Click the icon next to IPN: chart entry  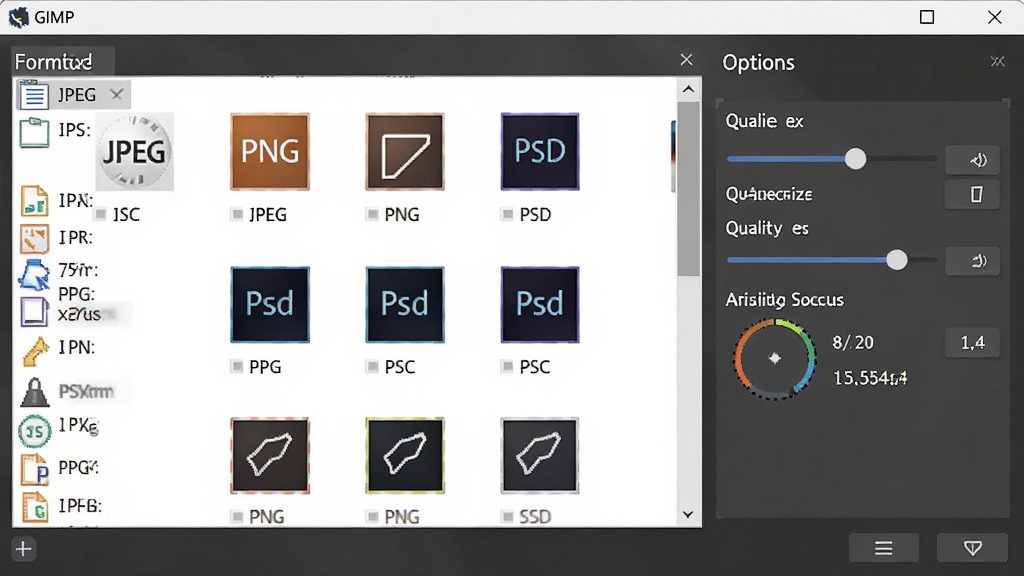[x=35, y=201]
